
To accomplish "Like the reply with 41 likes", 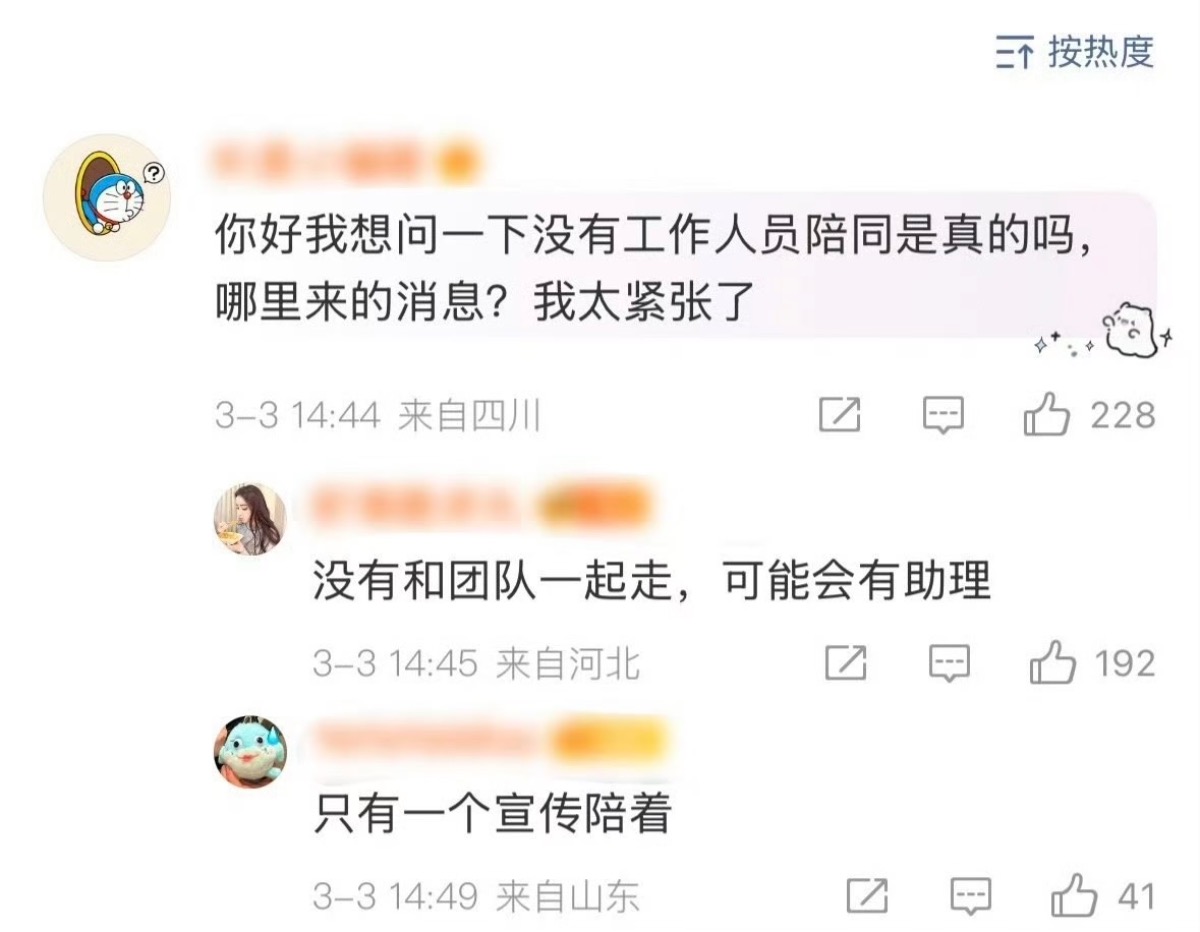I will (1104, 895).
